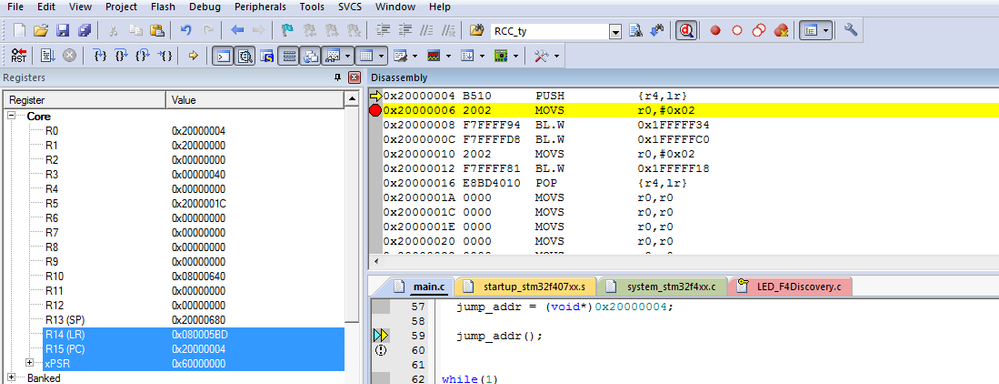Select the main.c tab

(x=420, y=287)
